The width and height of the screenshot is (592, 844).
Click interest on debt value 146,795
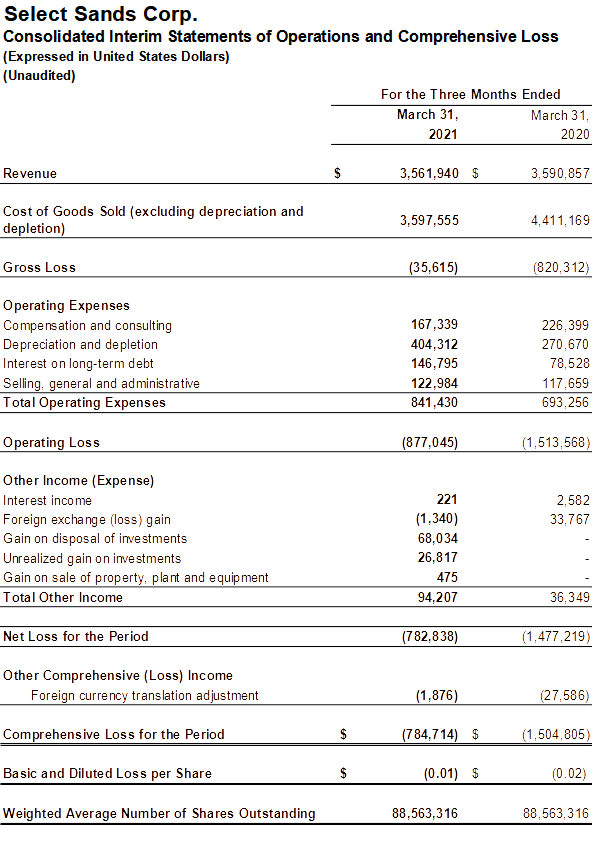pos(434,363)
